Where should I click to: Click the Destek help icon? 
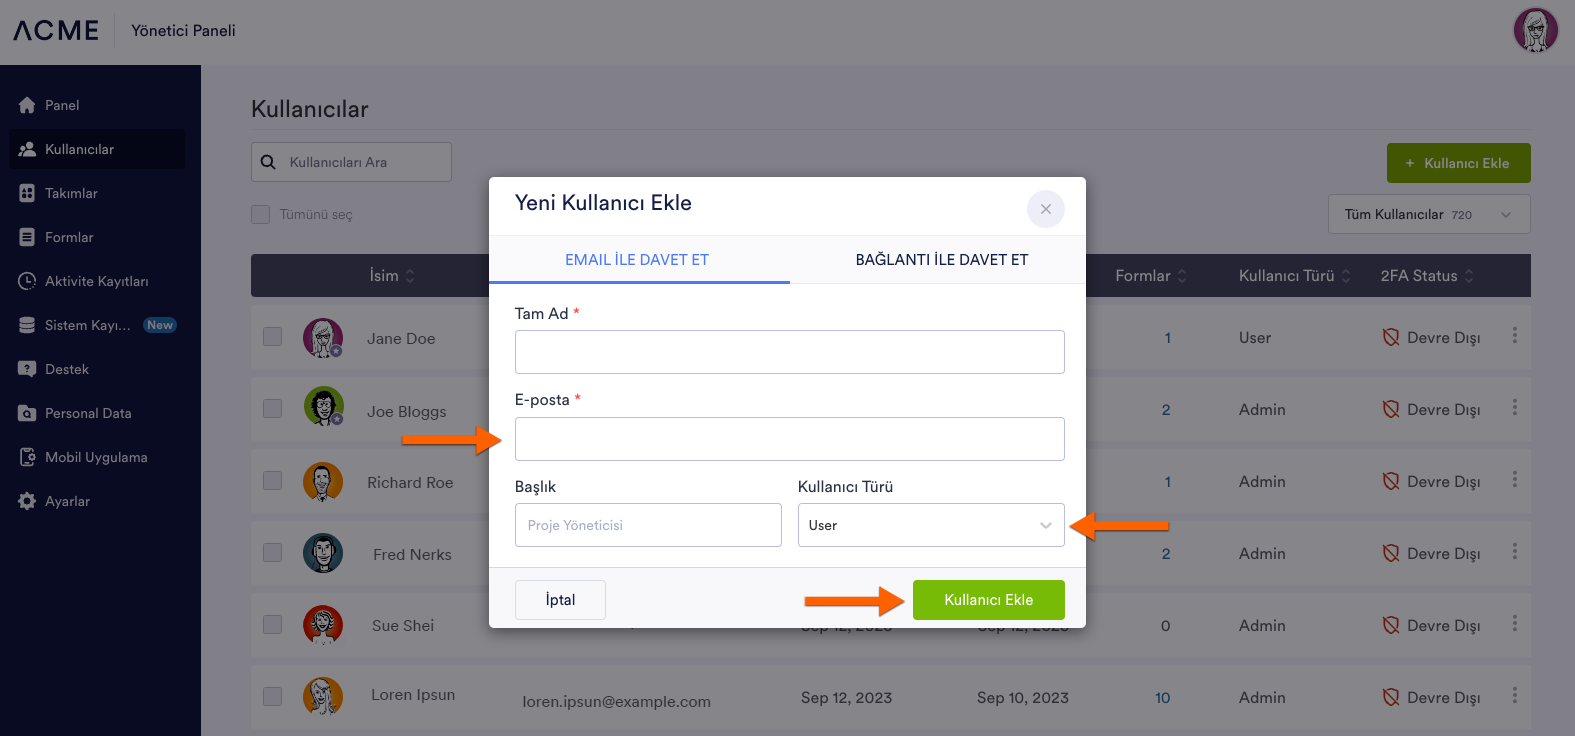(x=27, y=369)
